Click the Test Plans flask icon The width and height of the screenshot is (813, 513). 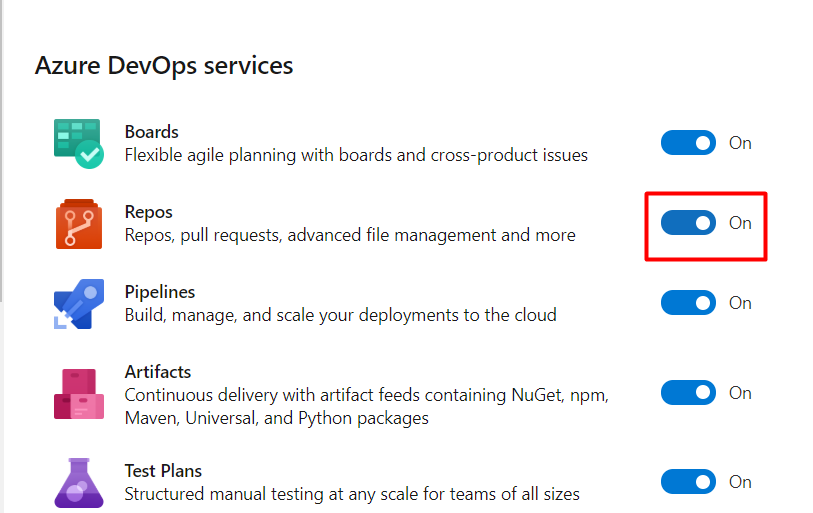79,483
